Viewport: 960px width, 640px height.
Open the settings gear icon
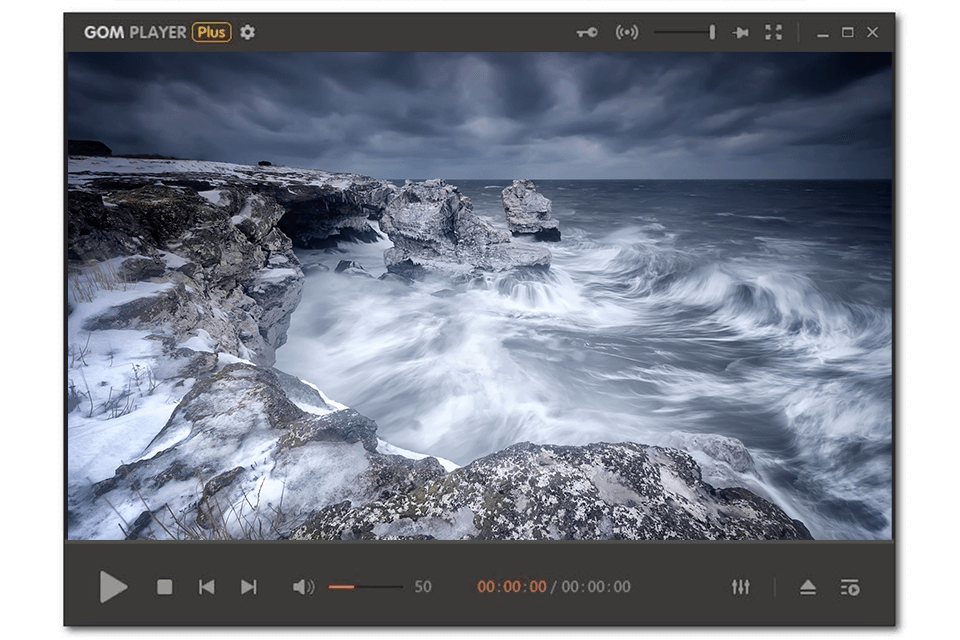coord(247,32)
